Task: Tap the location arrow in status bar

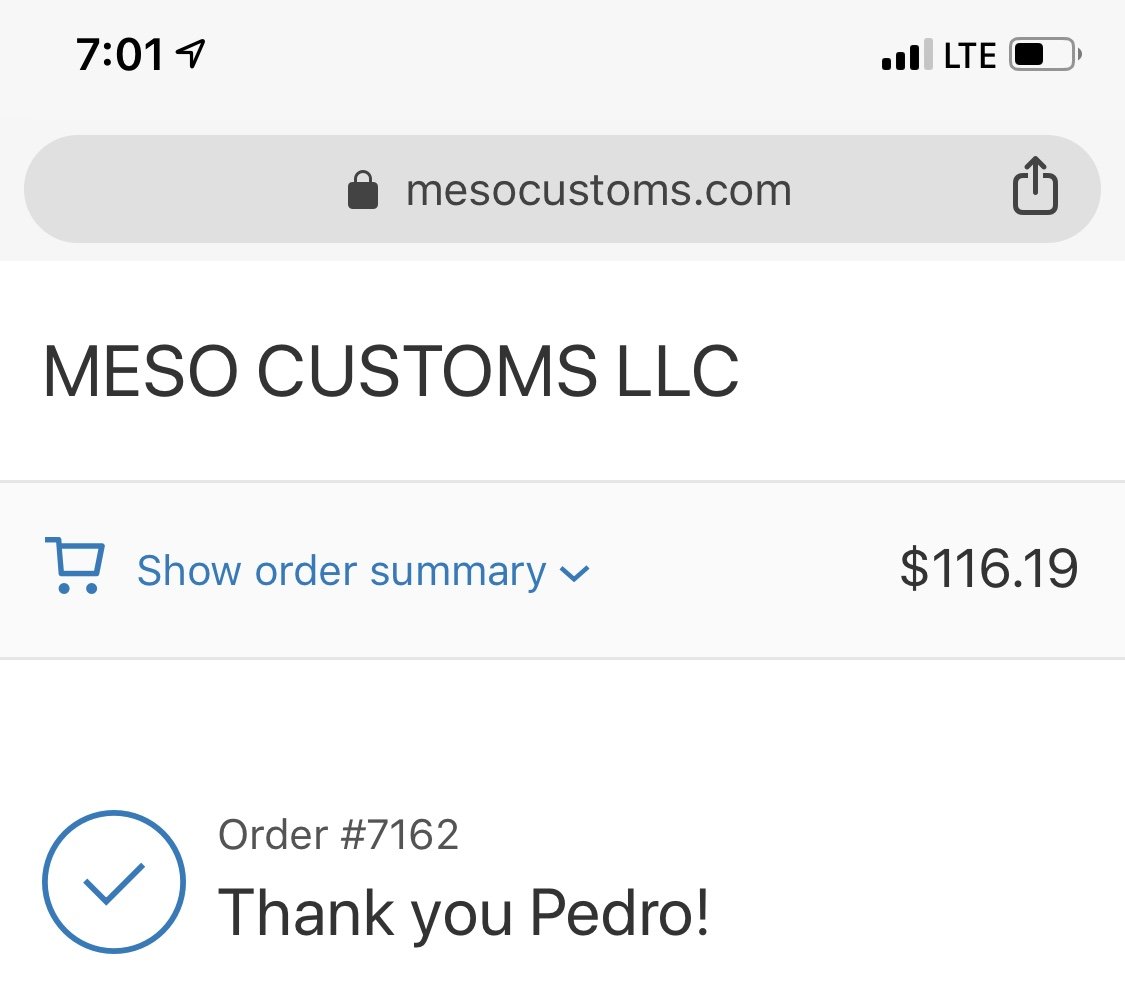Action: point(191,54)
